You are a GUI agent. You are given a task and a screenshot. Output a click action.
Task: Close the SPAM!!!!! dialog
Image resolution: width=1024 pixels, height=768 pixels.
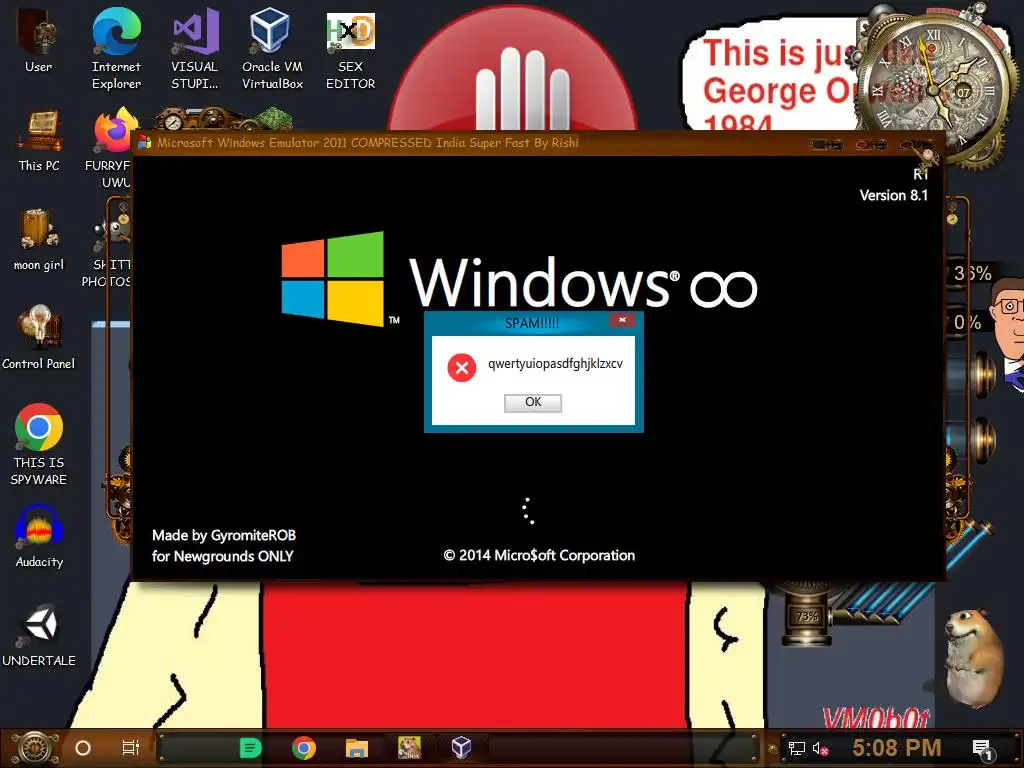pos(622,320)
